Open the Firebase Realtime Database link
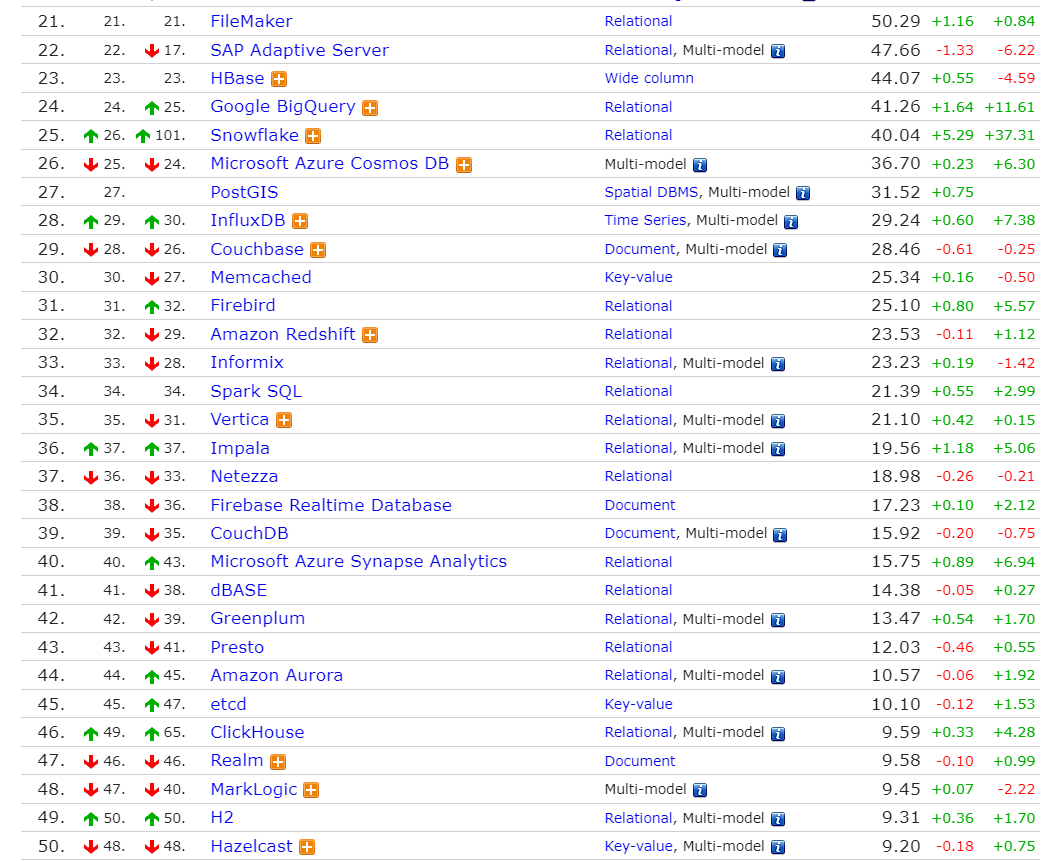Screen dimensions: 1052x861 click(331, 505)
